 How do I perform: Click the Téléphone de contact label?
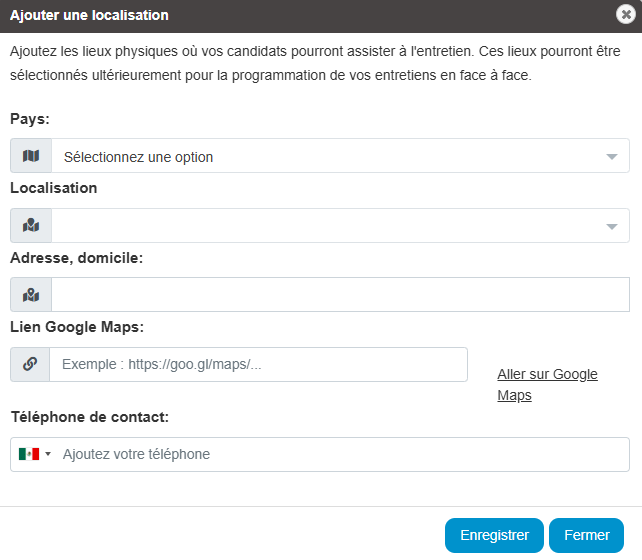click(90, 417)
